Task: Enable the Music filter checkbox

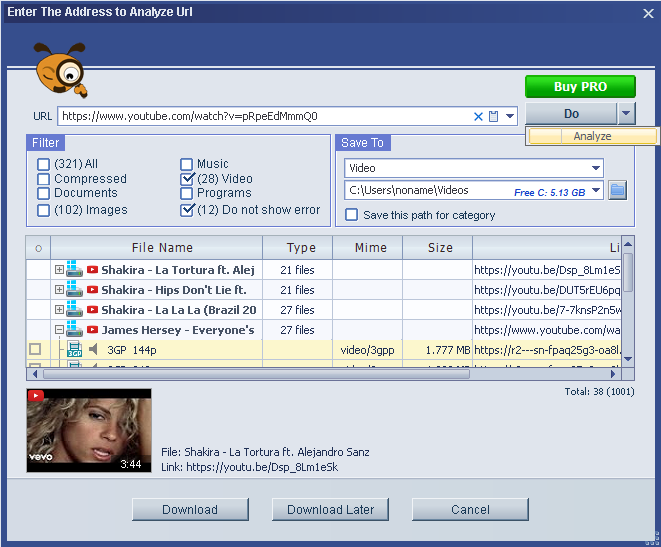Action: click(x=186, y=164)
